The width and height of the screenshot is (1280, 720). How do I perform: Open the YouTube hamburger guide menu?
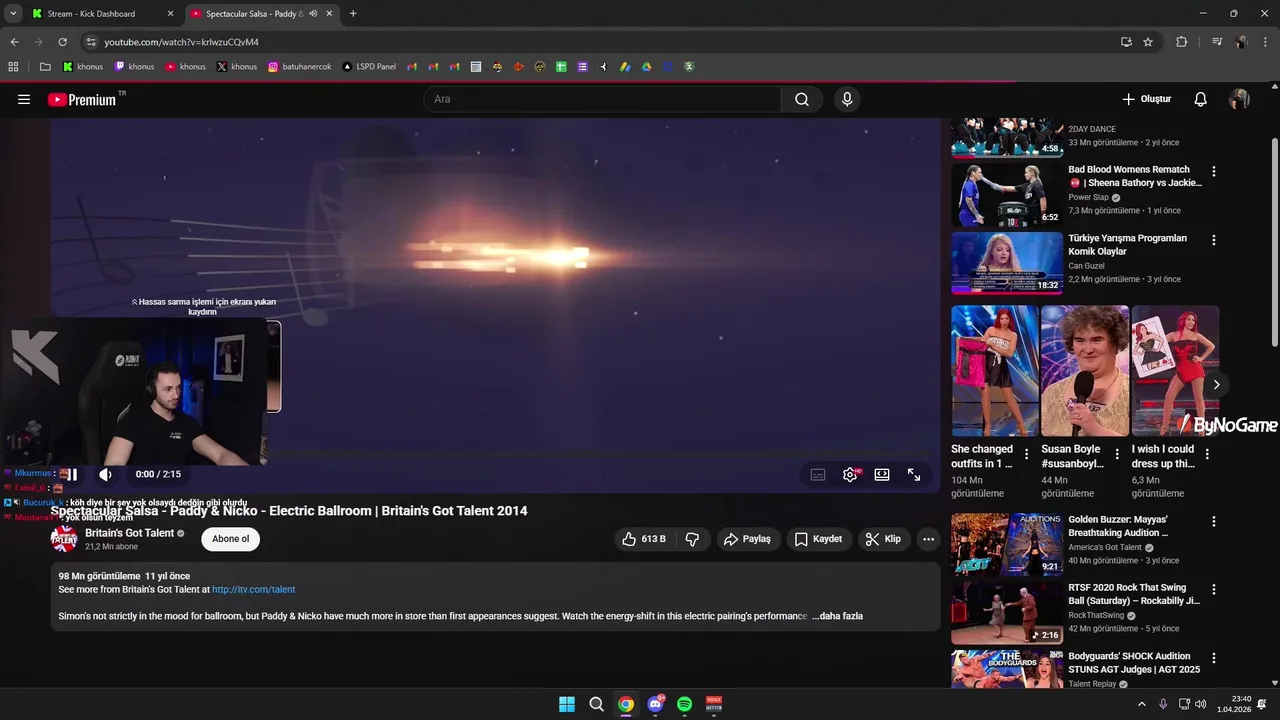click(24, 99)
